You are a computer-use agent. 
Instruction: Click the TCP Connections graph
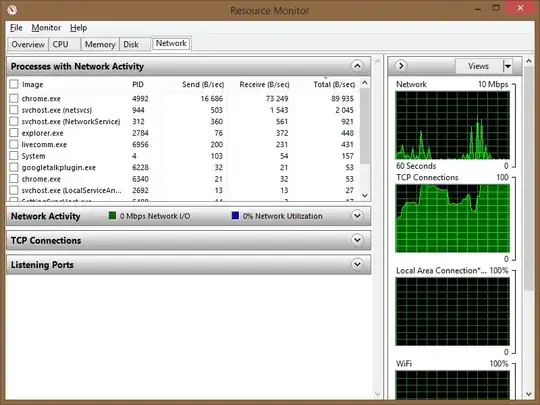(x=453, y=218)
